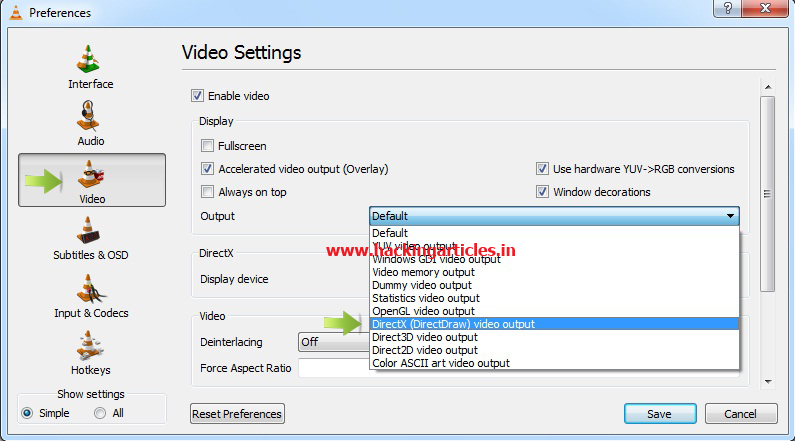Enable the Fullscreen checkbox
795x441 pixels.
tap(207, 146)
